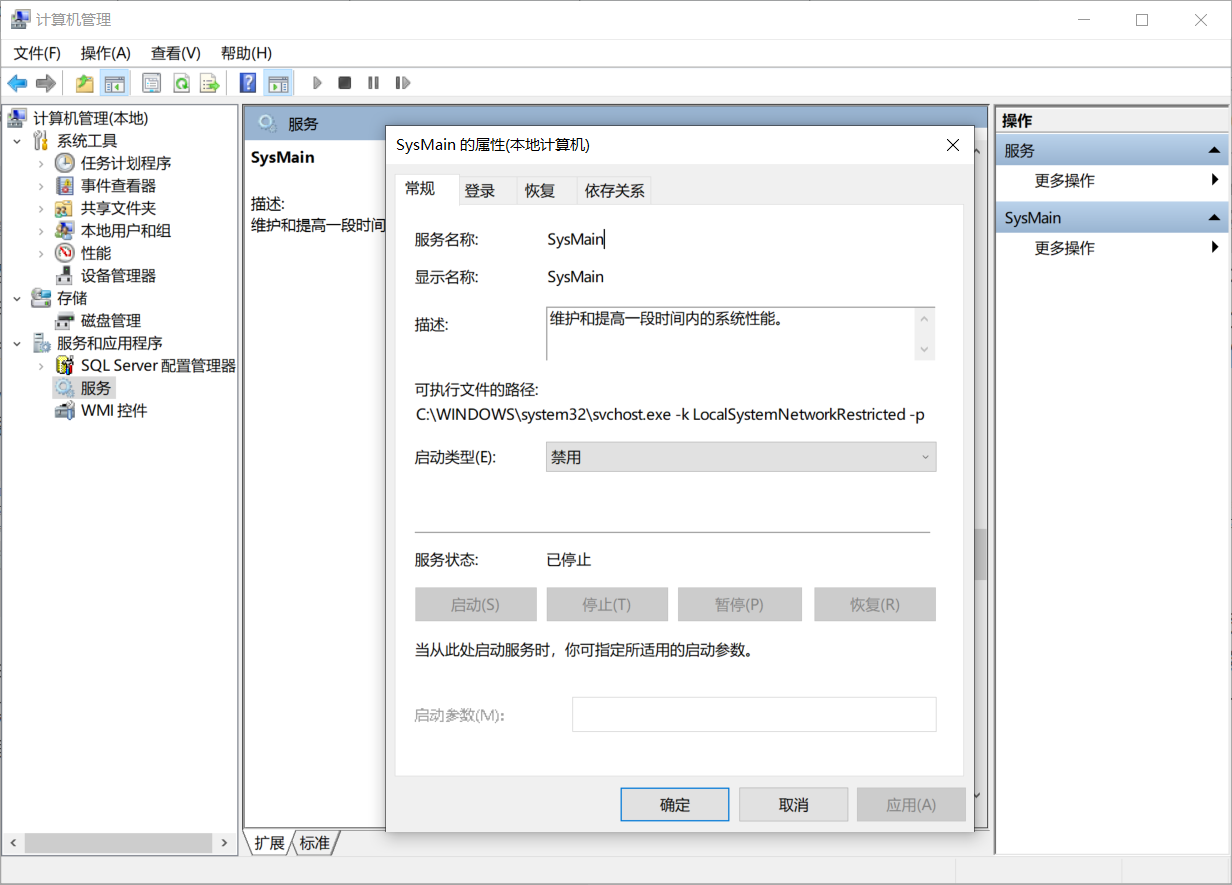This screenshot has width=1232, height=885.
Task: Toggle the show/hide action pane icon
Action: coord(278,83)
